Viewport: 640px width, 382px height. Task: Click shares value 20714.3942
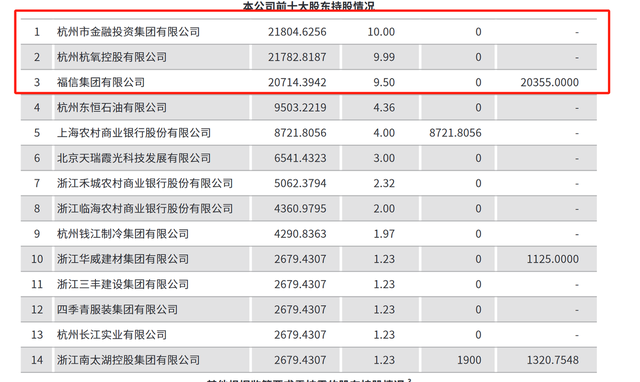pyautogui.click(x=297, y=82)
